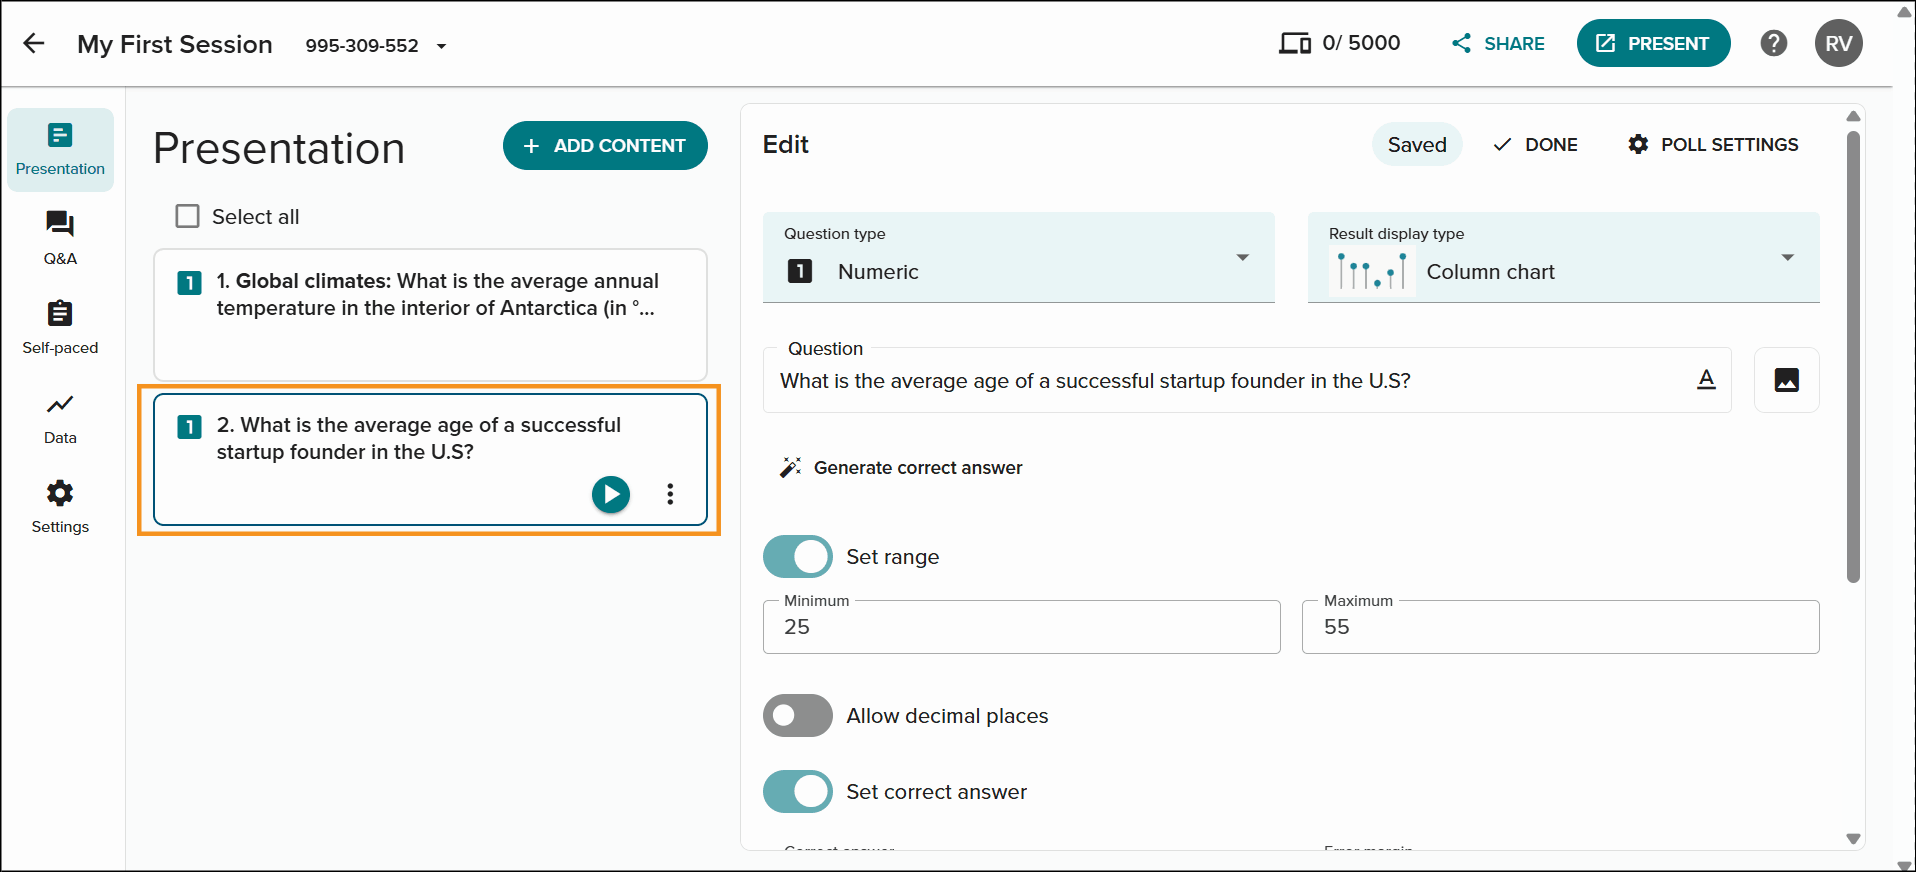The width and height of the screenshot is (1916, 872).
Task: Open the Settings sidebar tab
Action: tap(60, 507)
